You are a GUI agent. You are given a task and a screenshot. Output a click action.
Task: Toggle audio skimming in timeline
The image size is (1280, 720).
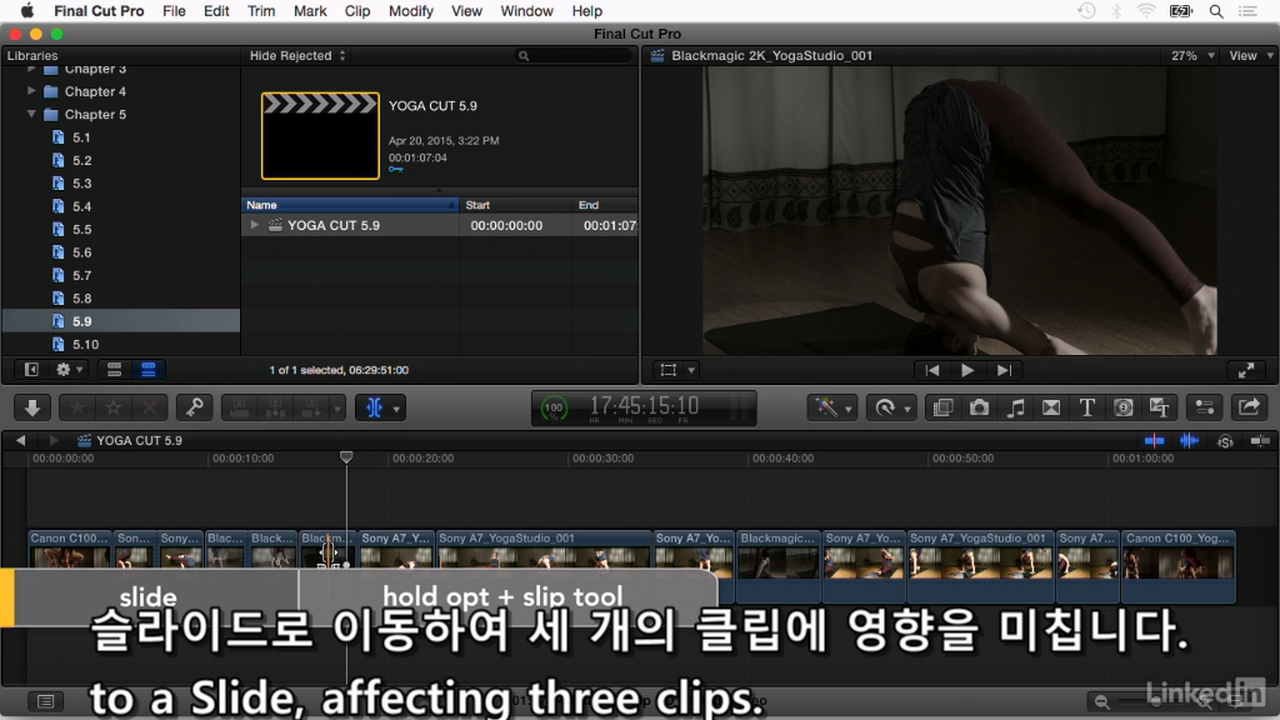pos(1189,440)
